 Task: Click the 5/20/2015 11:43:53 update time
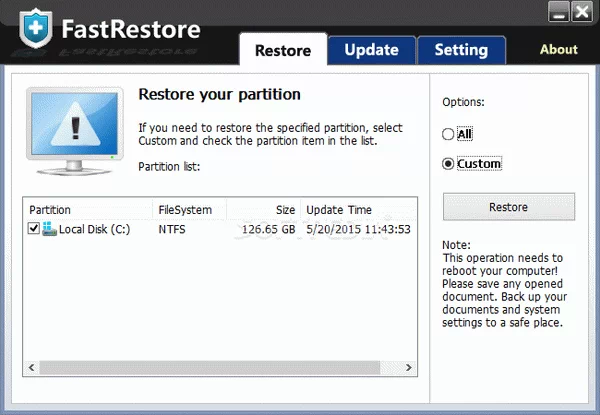coord(358,229)
